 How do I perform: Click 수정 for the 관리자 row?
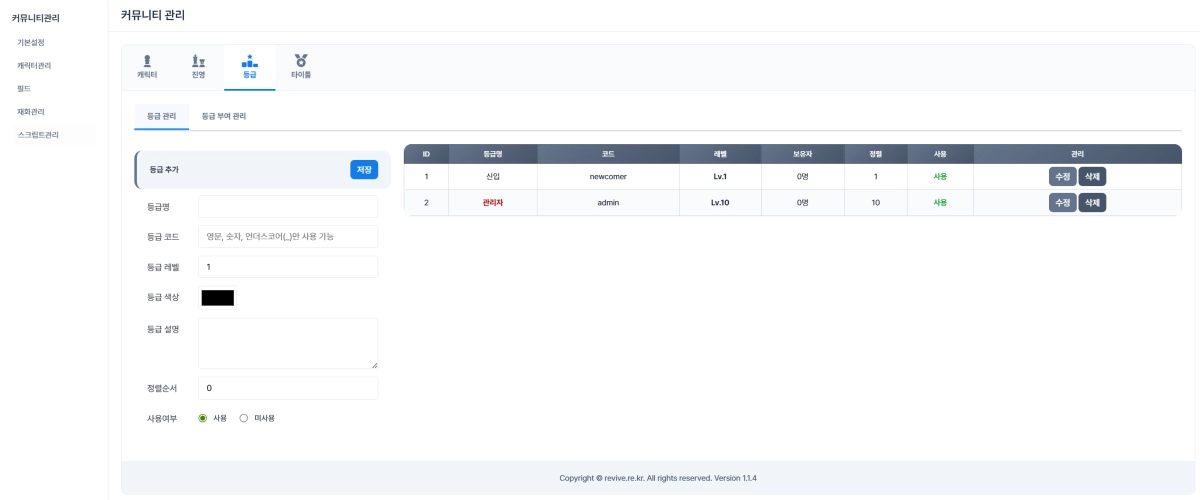pos(1062,202)
